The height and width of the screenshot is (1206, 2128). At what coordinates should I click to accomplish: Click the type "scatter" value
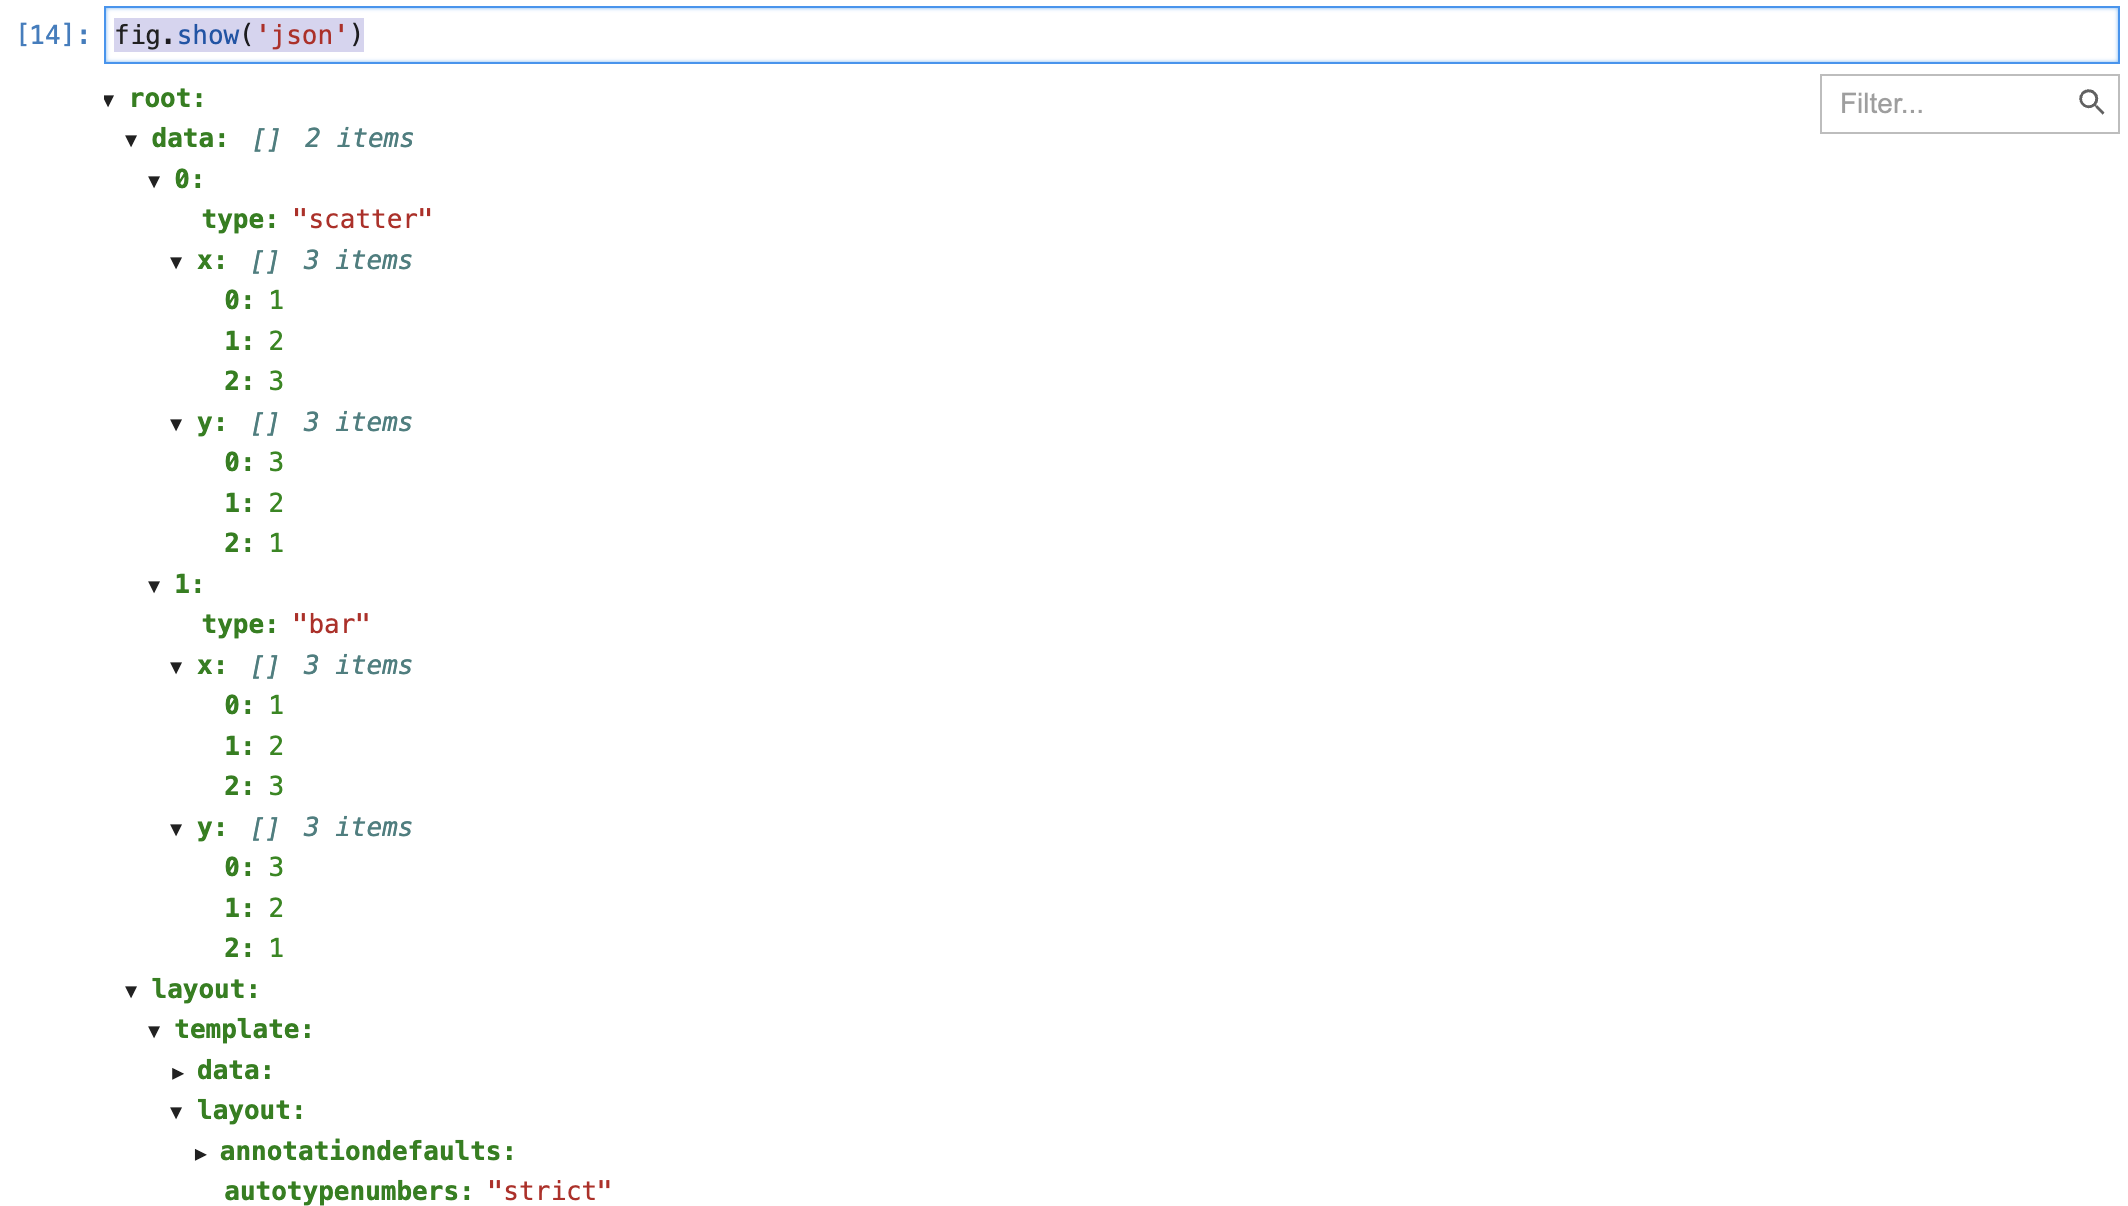(x=362, y=219)
